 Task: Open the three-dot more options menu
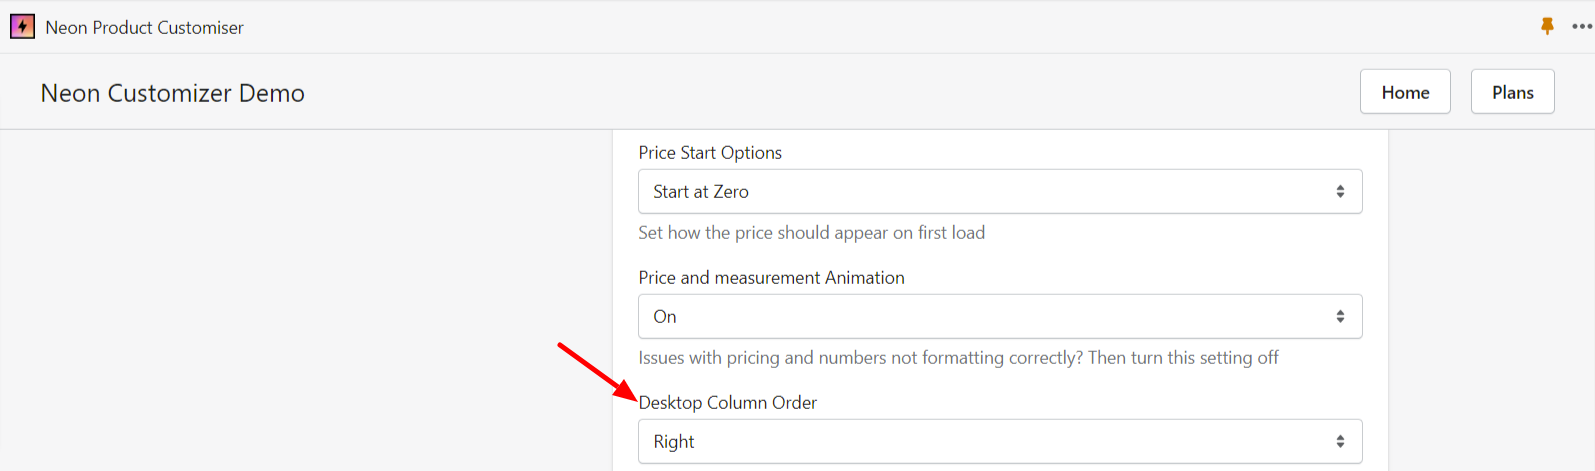pyautogui.click(x=1581, y=27)
